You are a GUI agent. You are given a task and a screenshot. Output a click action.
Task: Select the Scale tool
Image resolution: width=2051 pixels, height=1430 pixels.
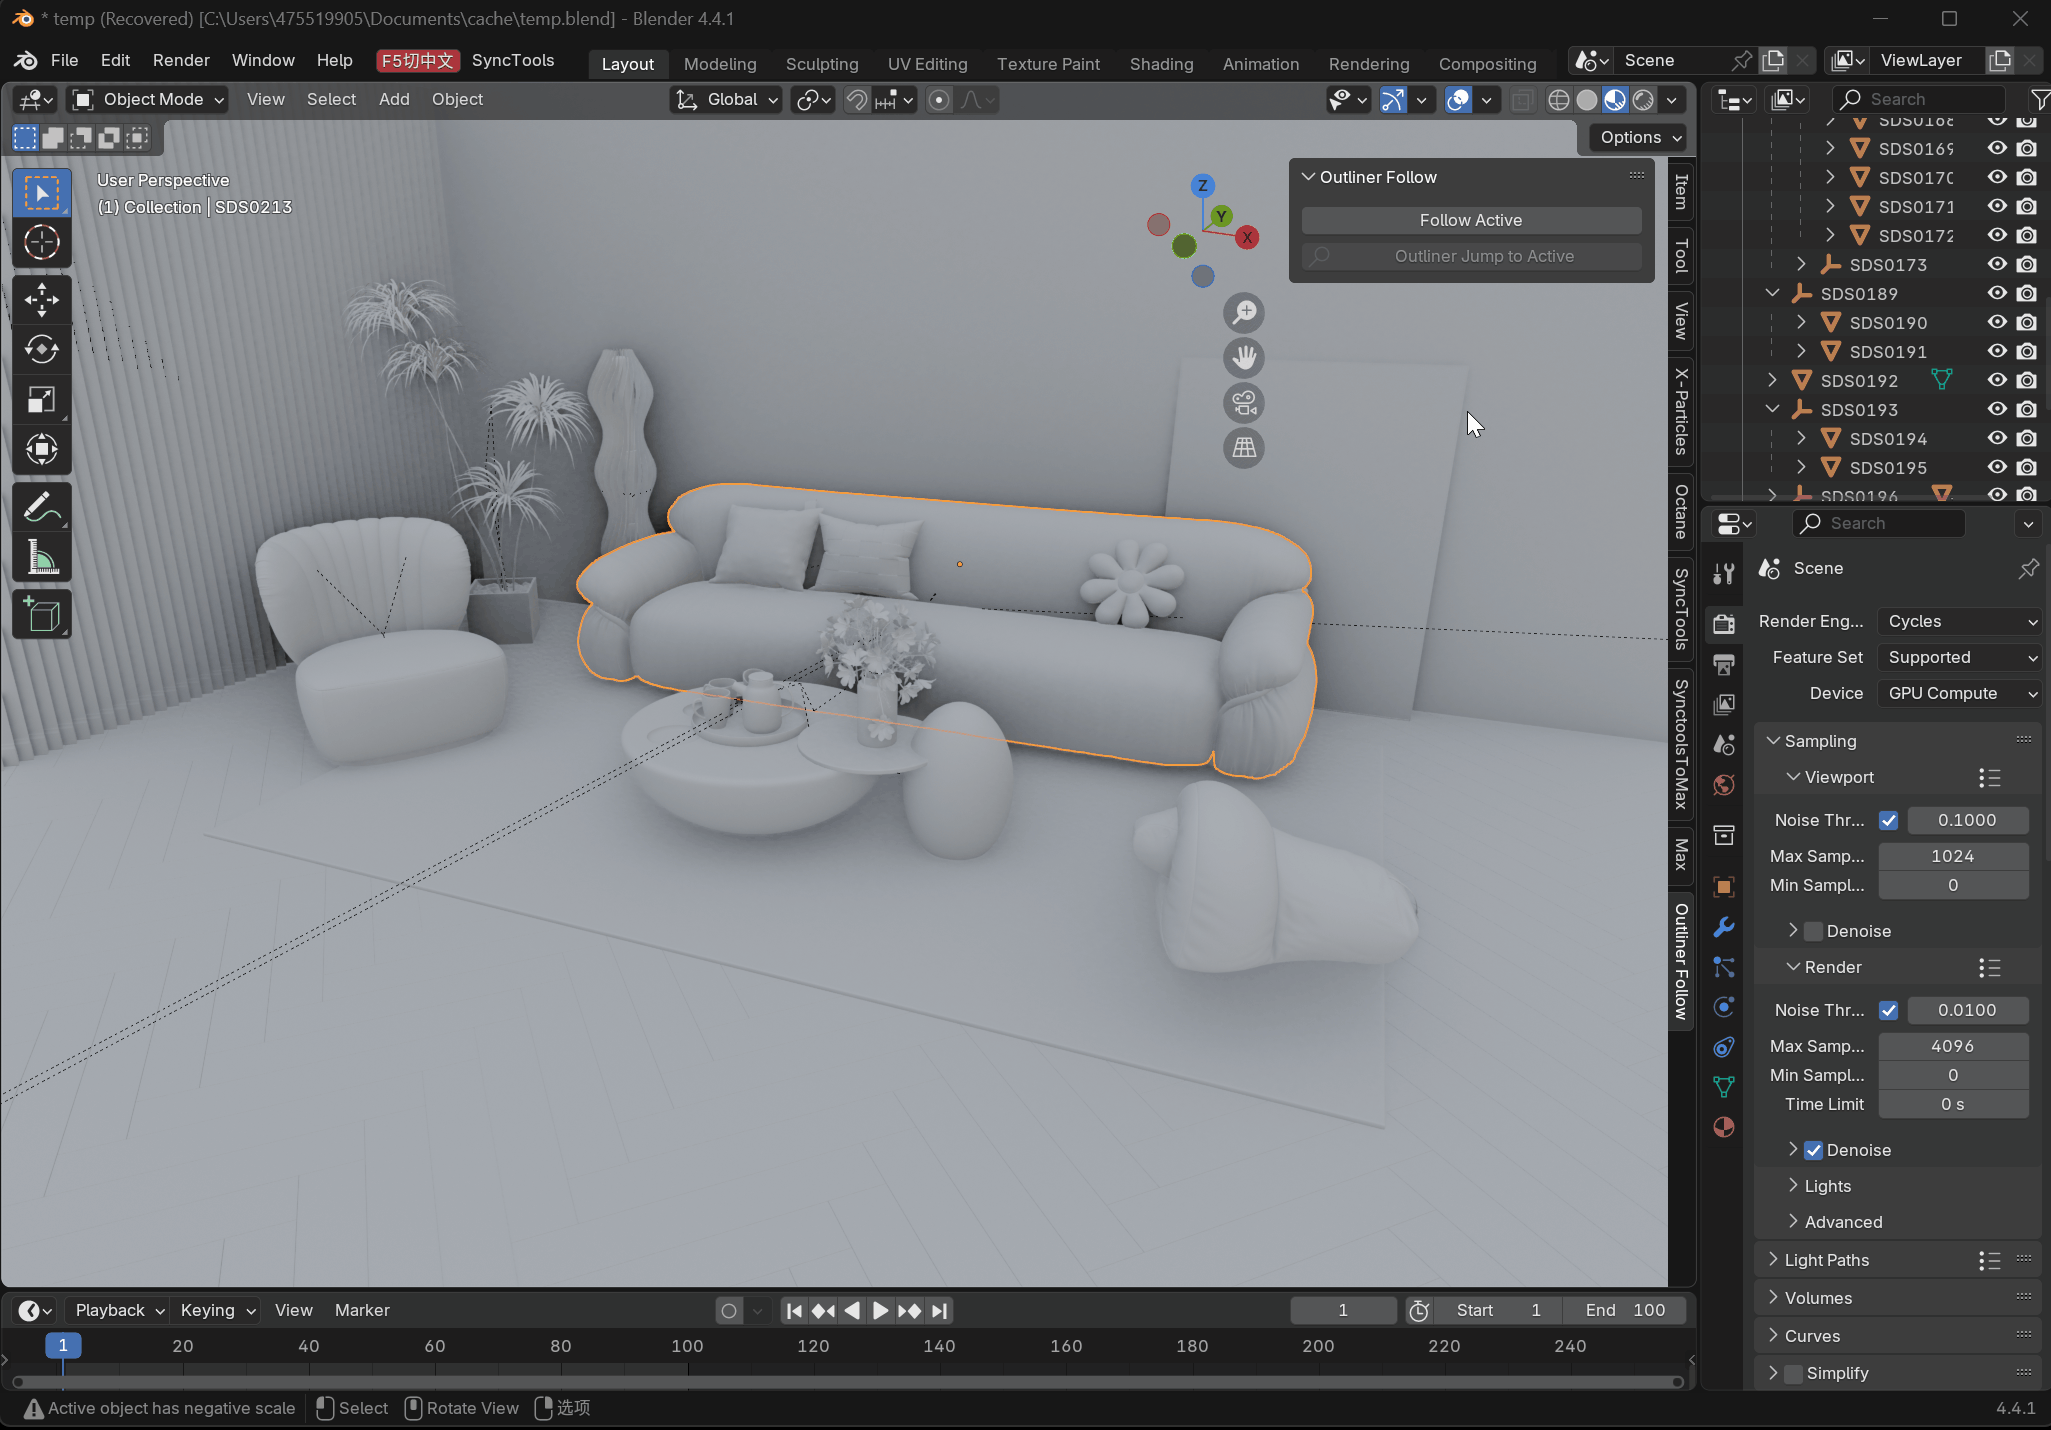coord(41,399)
